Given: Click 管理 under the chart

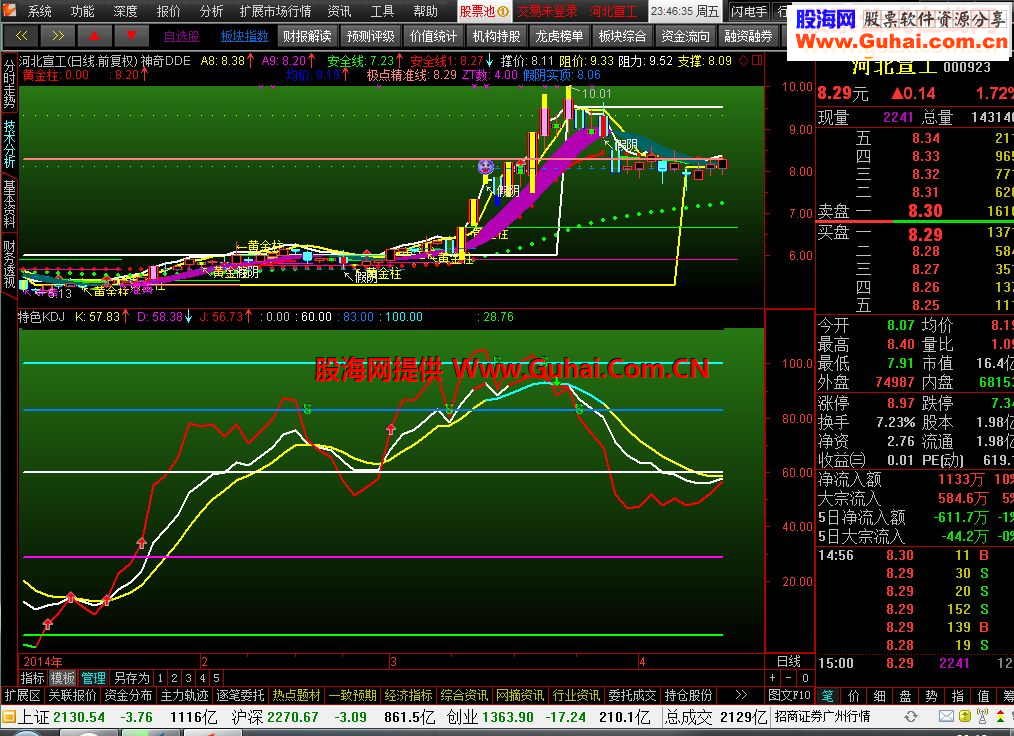Looking at the screenshot, I should tap(93, 678).
